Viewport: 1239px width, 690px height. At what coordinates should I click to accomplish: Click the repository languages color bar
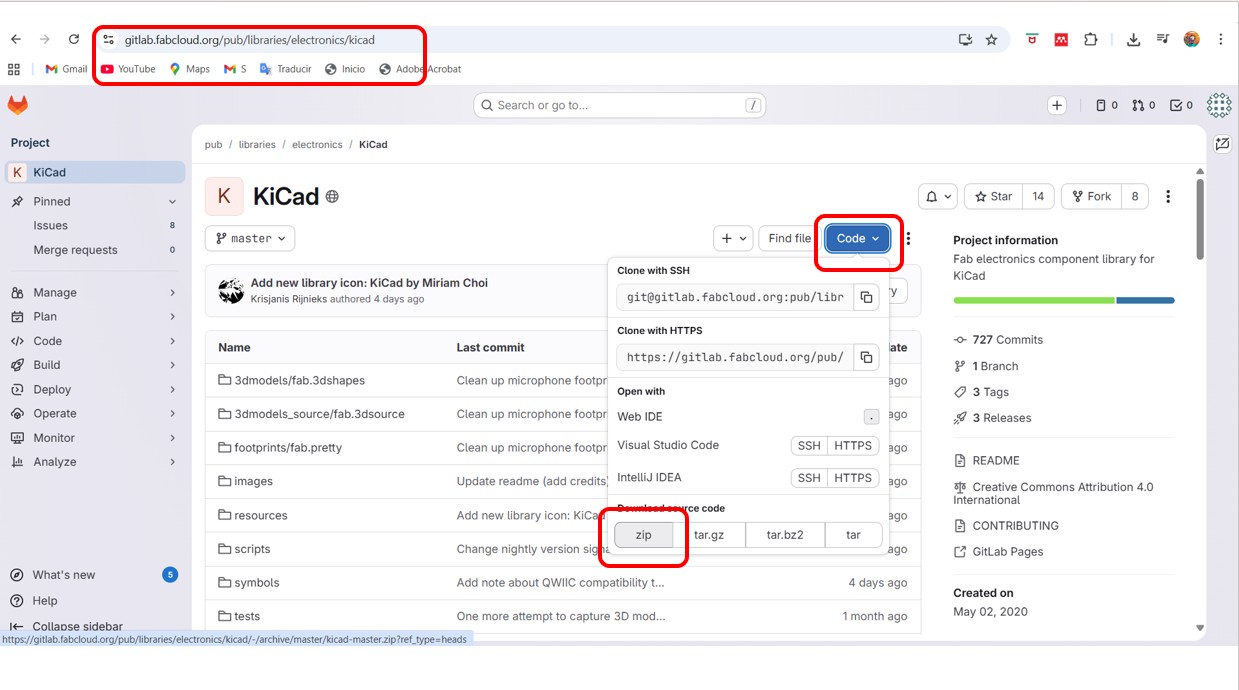click(1063, 300)
